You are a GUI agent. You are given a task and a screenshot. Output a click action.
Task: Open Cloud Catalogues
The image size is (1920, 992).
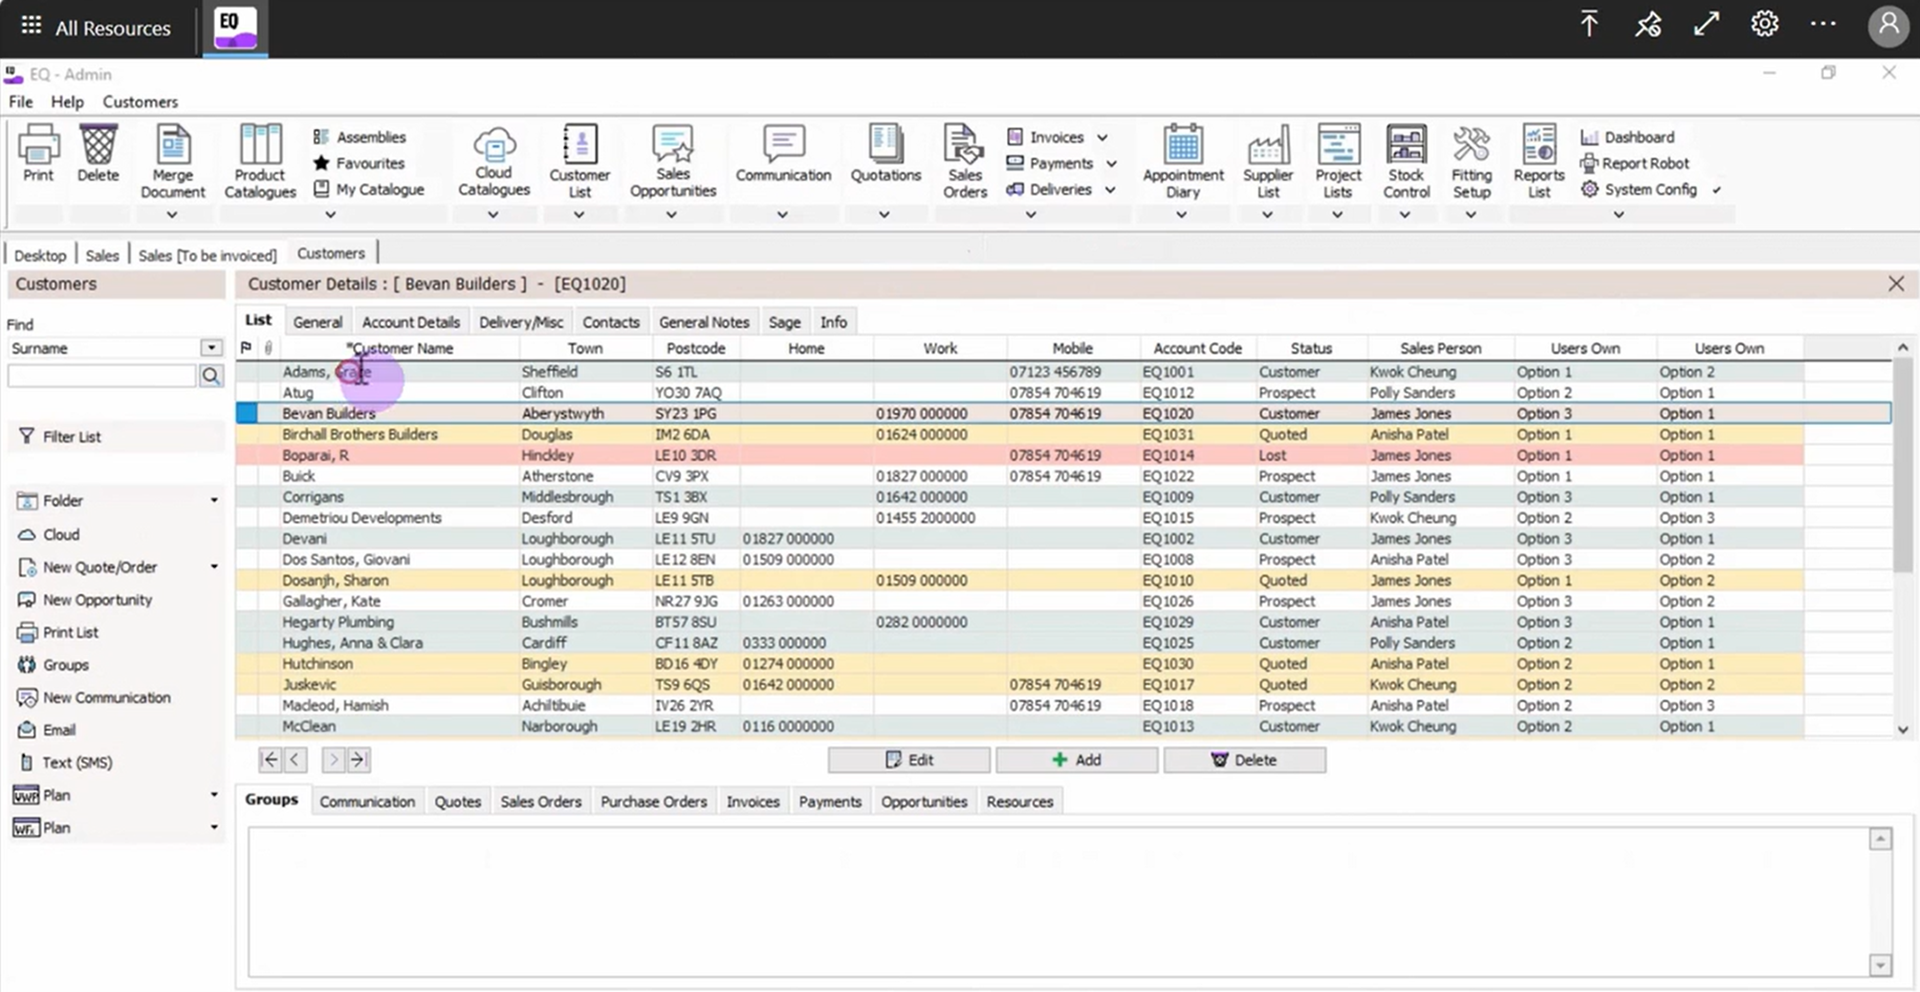494,161
